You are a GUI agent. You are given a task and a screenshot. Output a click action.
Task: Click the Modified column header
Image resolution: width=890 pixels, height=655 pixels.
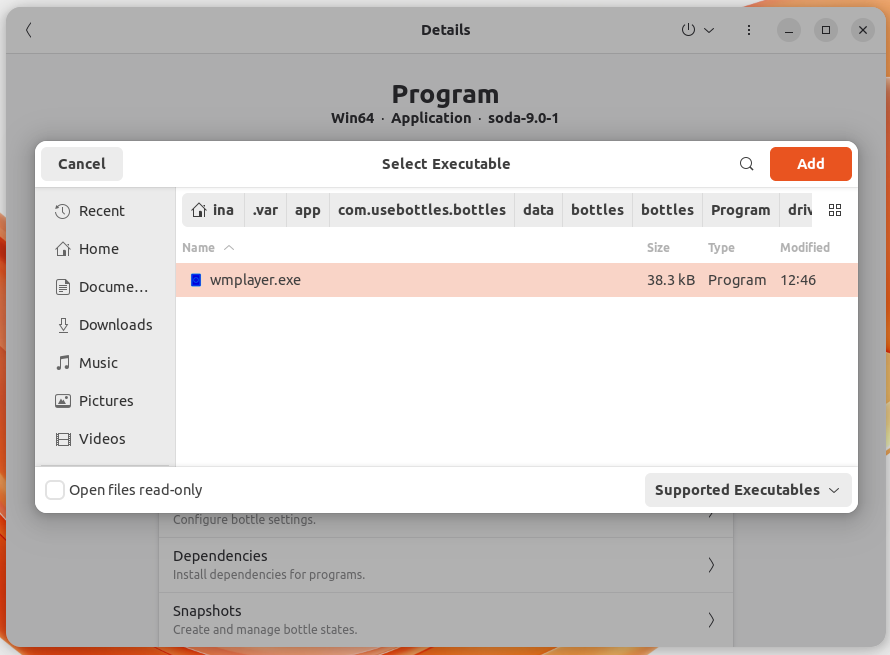coord(805,247)
